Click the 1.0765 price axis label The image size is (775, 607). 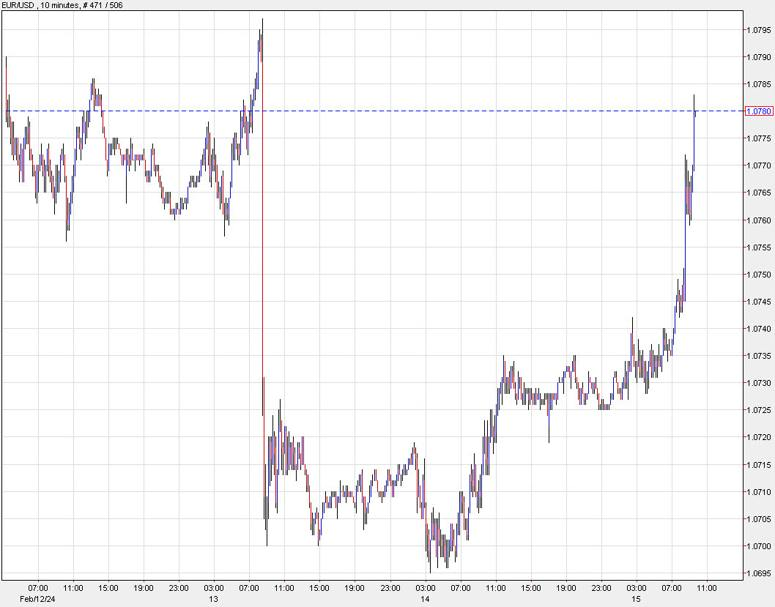pos(759,193)
